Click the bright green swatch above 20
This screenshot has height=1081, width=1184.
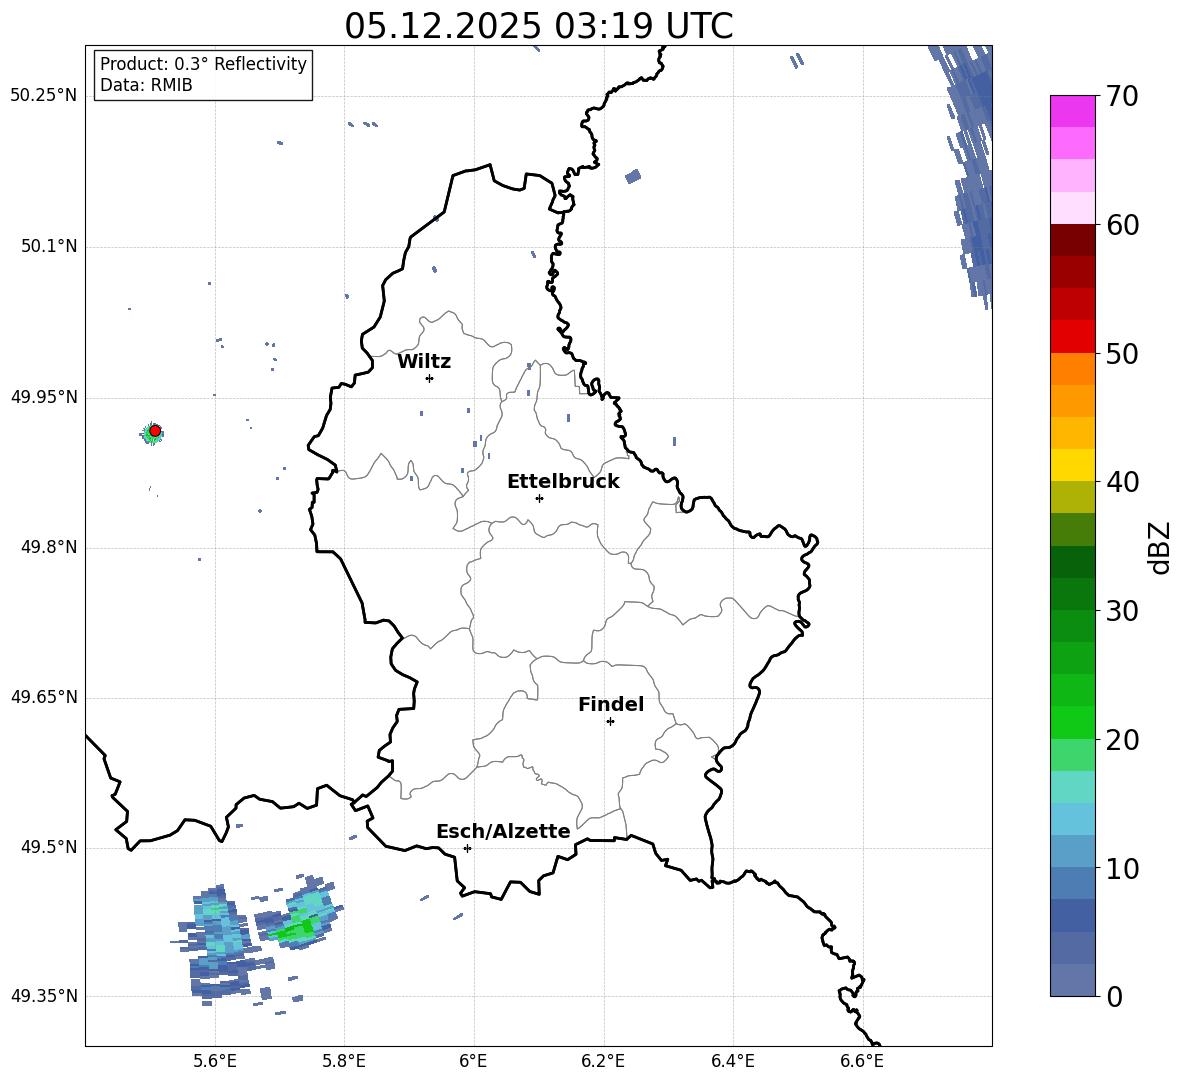[x=1072, y=722]
